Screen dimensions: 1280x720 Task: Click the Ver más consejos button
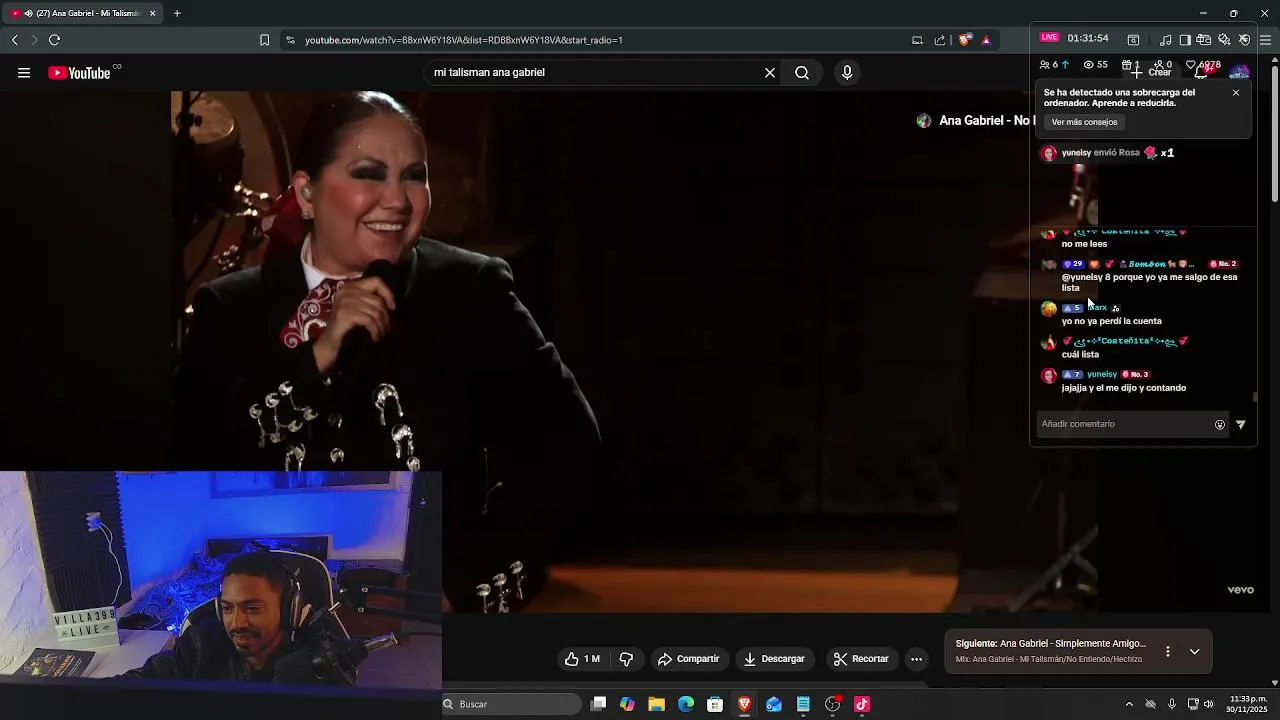pyautogui.click(x=1084, y=122)
